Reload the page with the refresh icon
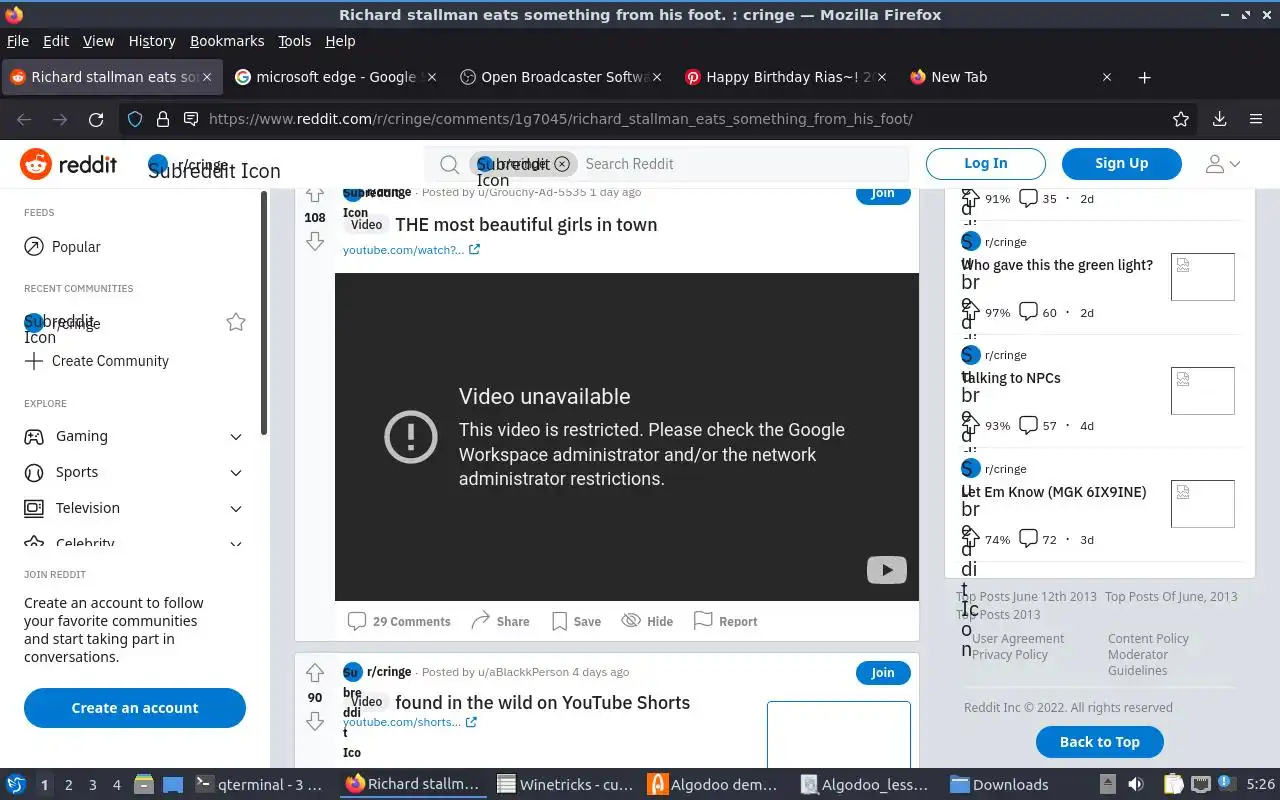1280x800 pixels. pos(96,119)
